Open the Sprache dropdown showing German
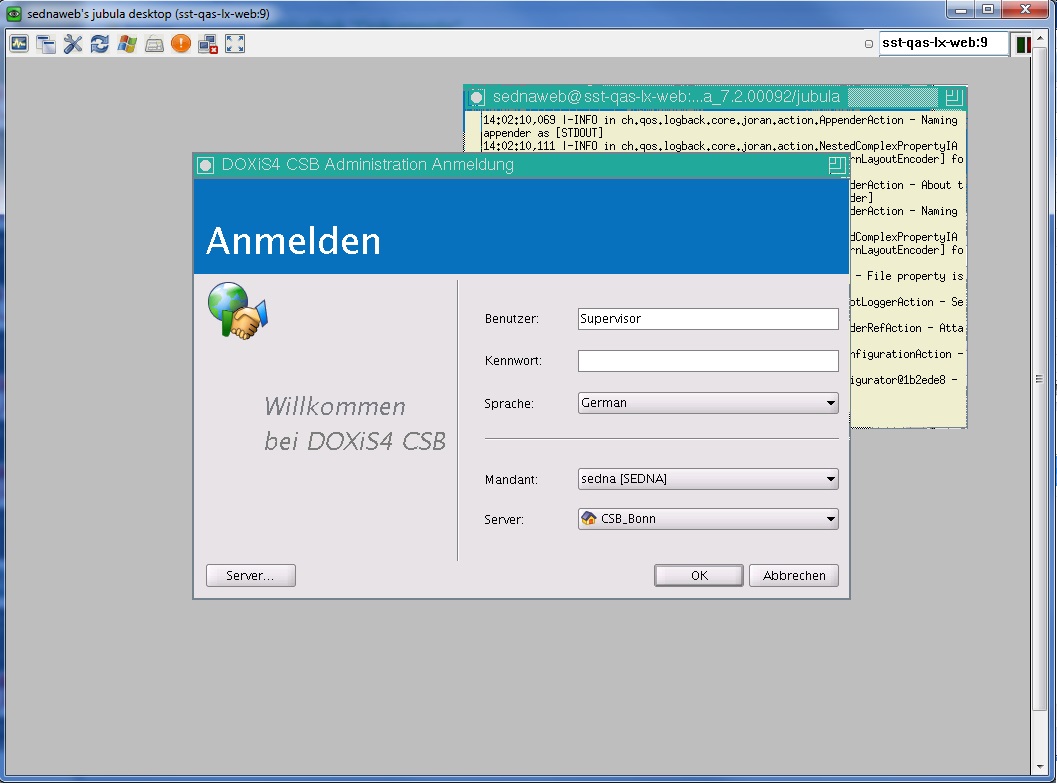This screenshot has width=1057, height=784. [x=708, y=403]
